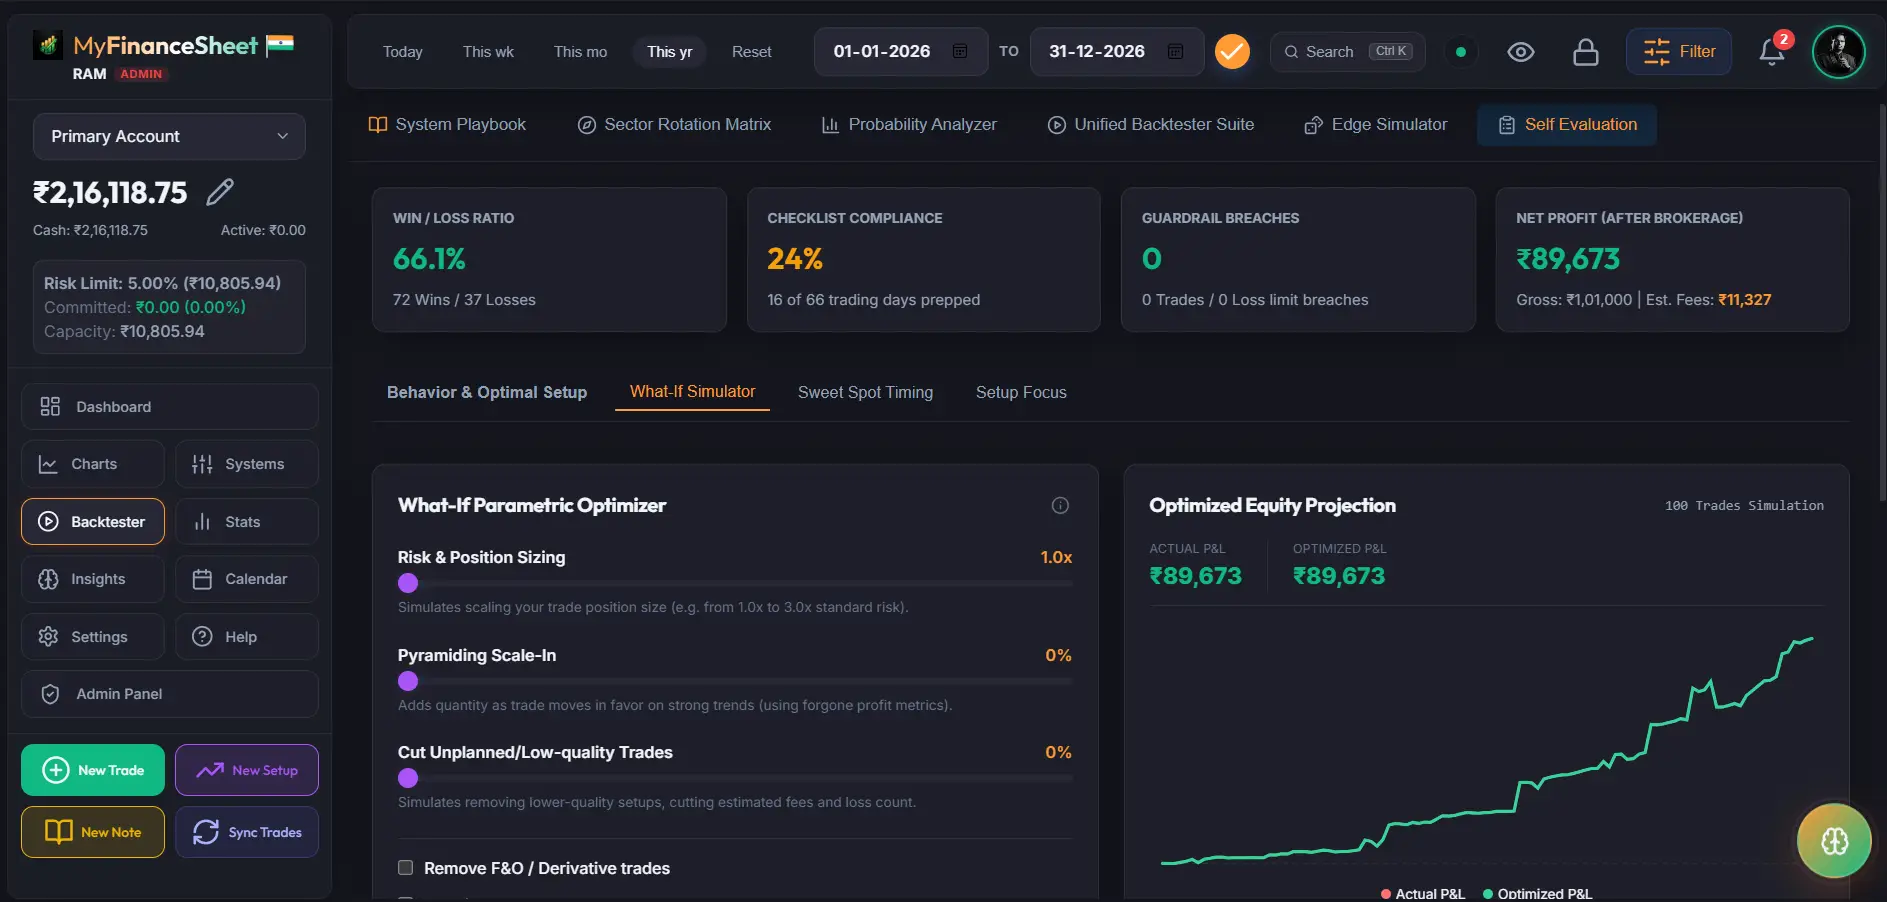Click the end date field 31-12-2026

pyautogui.click(x=1117, y=51)
